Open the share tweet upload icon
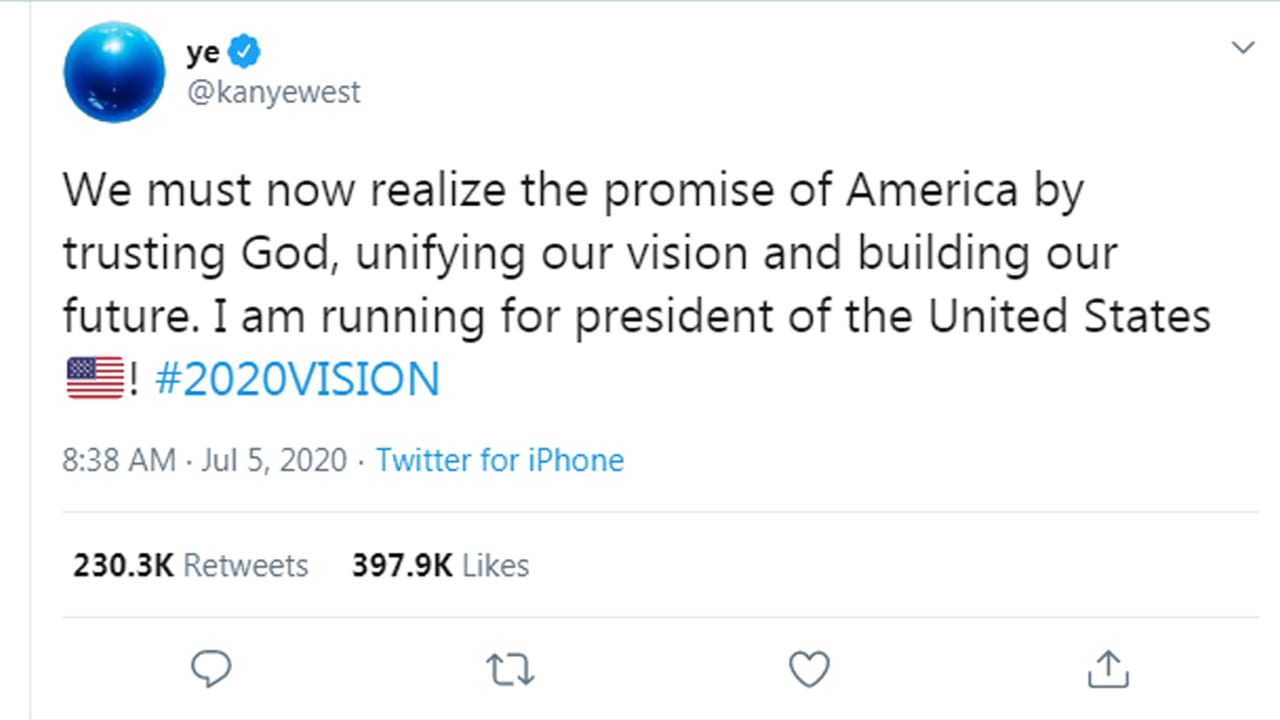This screenshot has height=720, width=1280. tap(1108, 669)
